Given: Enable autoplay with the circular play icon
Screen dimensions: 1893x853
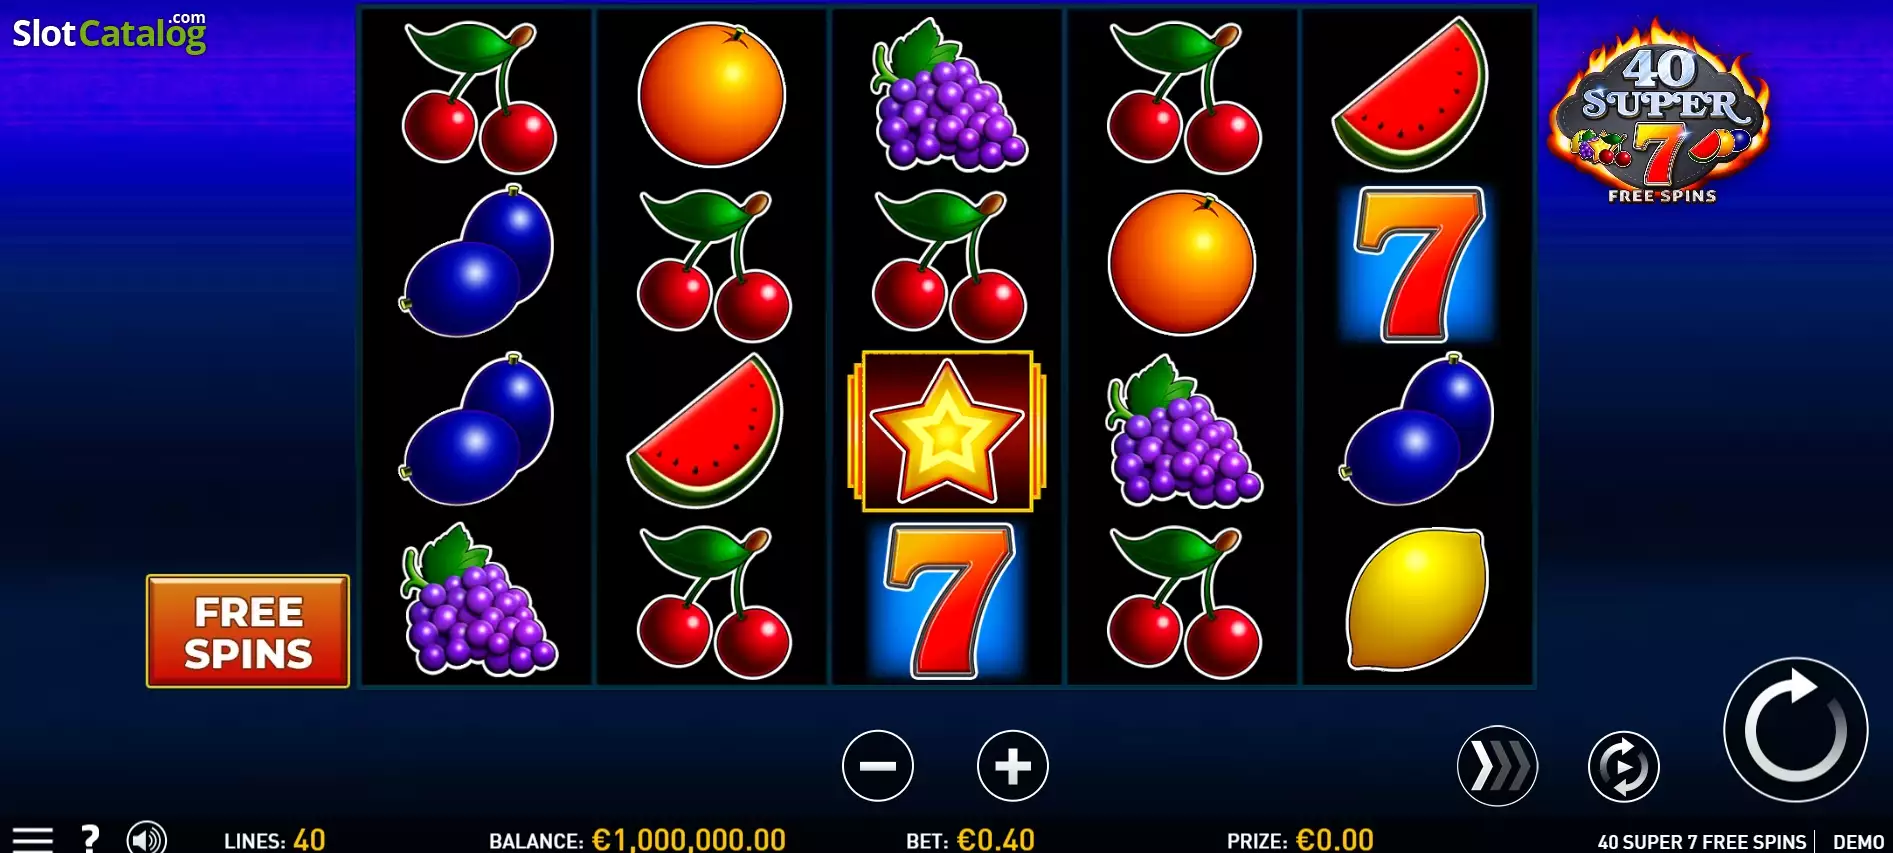Looking at the screenshot, I should (1623, 767).
